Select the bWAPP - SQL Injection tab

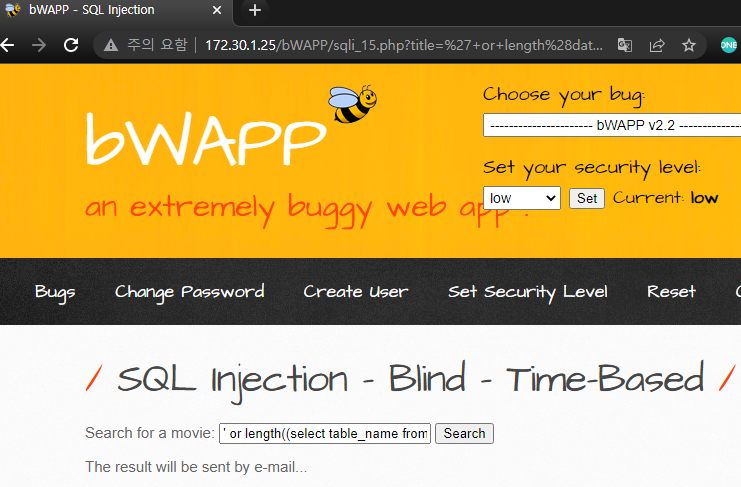[x=115, y=11]
